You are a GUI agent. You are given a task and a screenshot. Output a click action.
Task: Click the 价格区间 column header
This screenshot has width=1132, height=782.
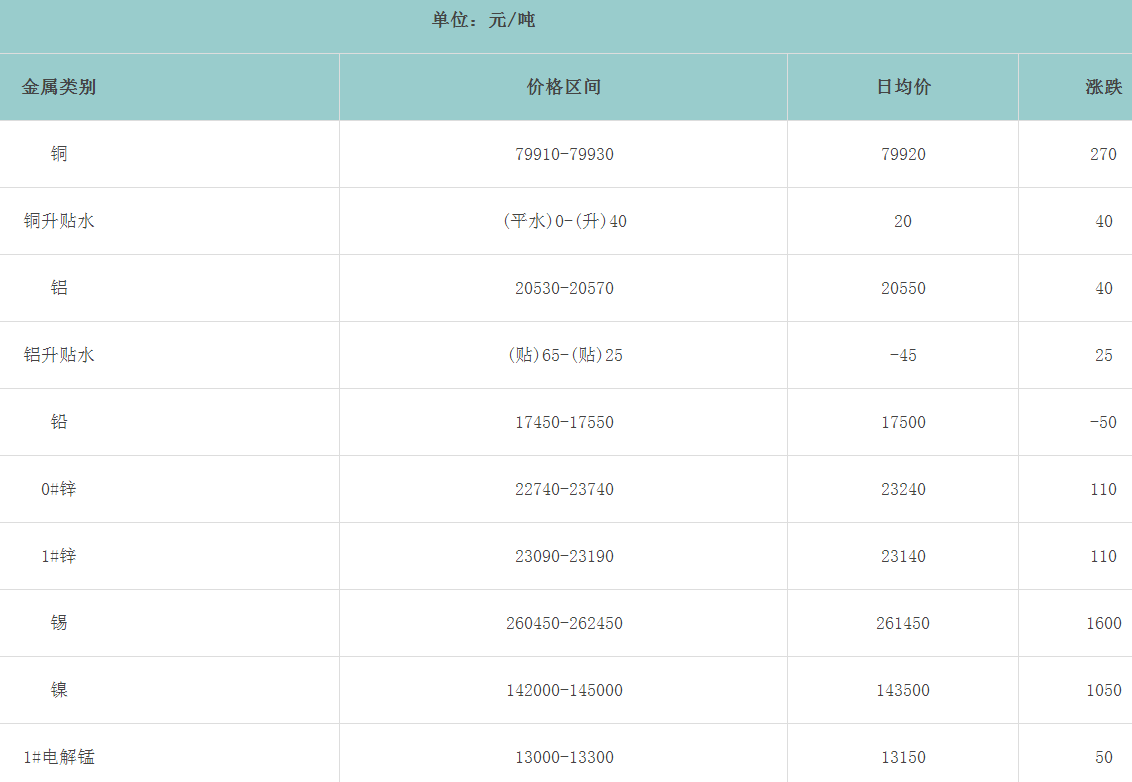coord(564,87)
